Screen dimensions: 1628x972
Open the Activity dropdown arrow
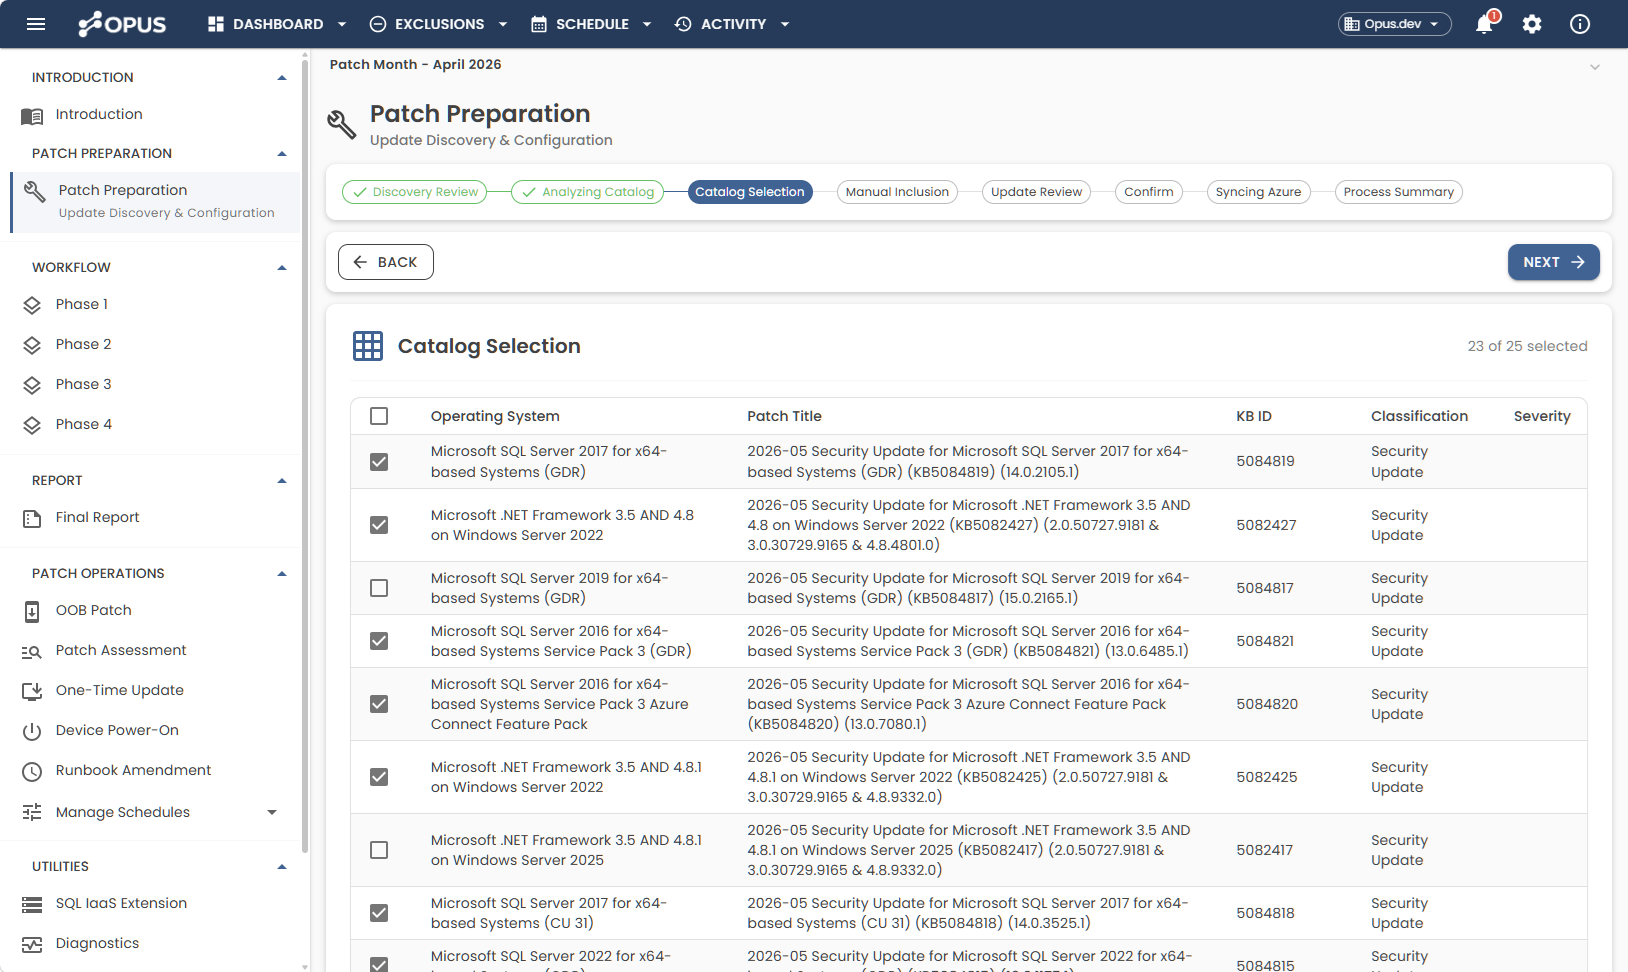(785, 24)
